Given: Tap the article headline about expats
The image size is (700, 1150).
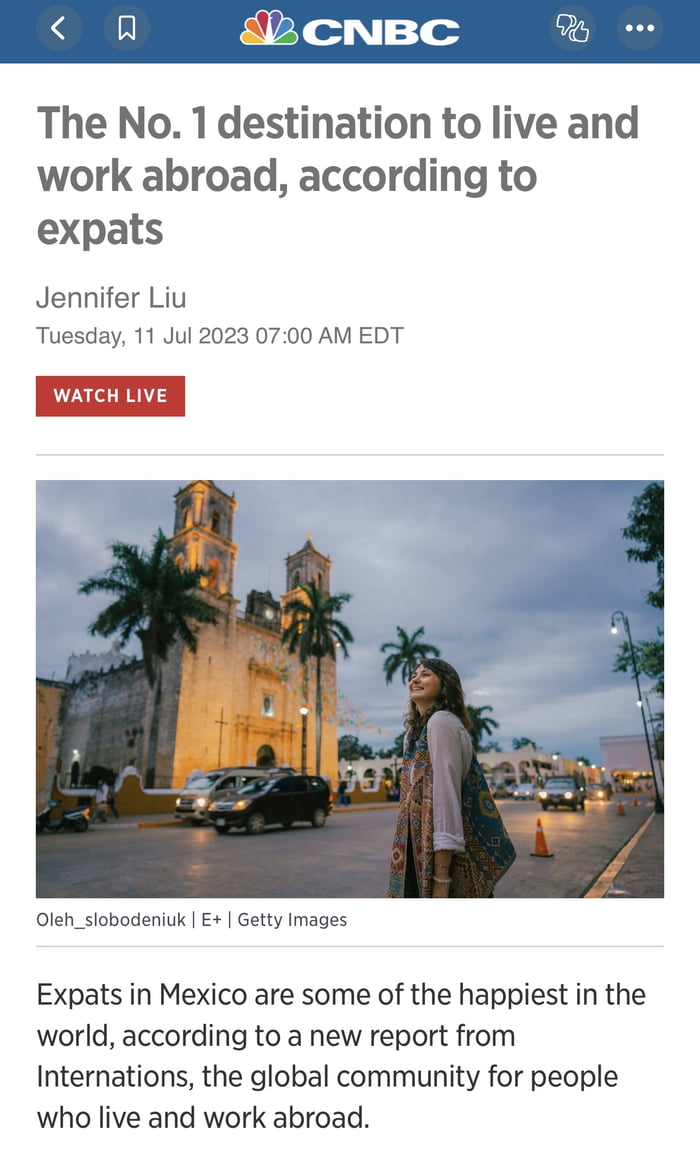Looking at the screenshot, I should click(338, 176).
